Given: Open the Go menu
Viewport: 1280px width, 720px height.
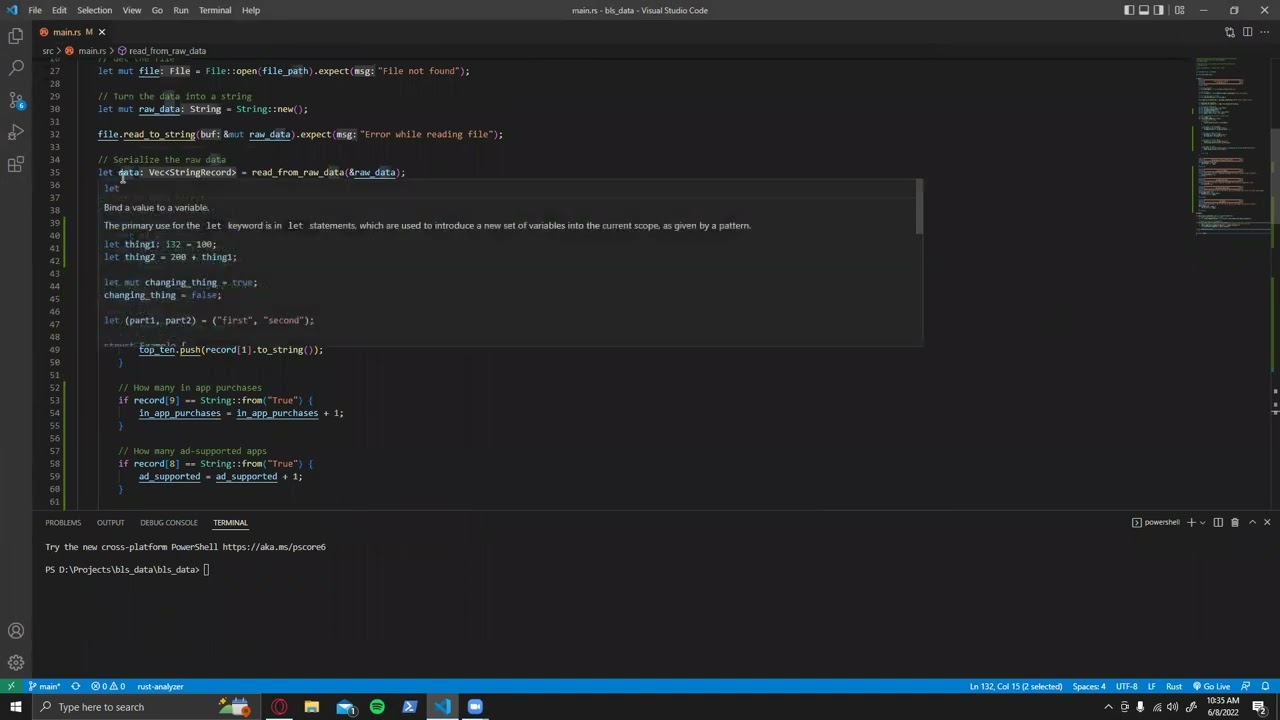Looking at the screenshot, I should (157, 10).
